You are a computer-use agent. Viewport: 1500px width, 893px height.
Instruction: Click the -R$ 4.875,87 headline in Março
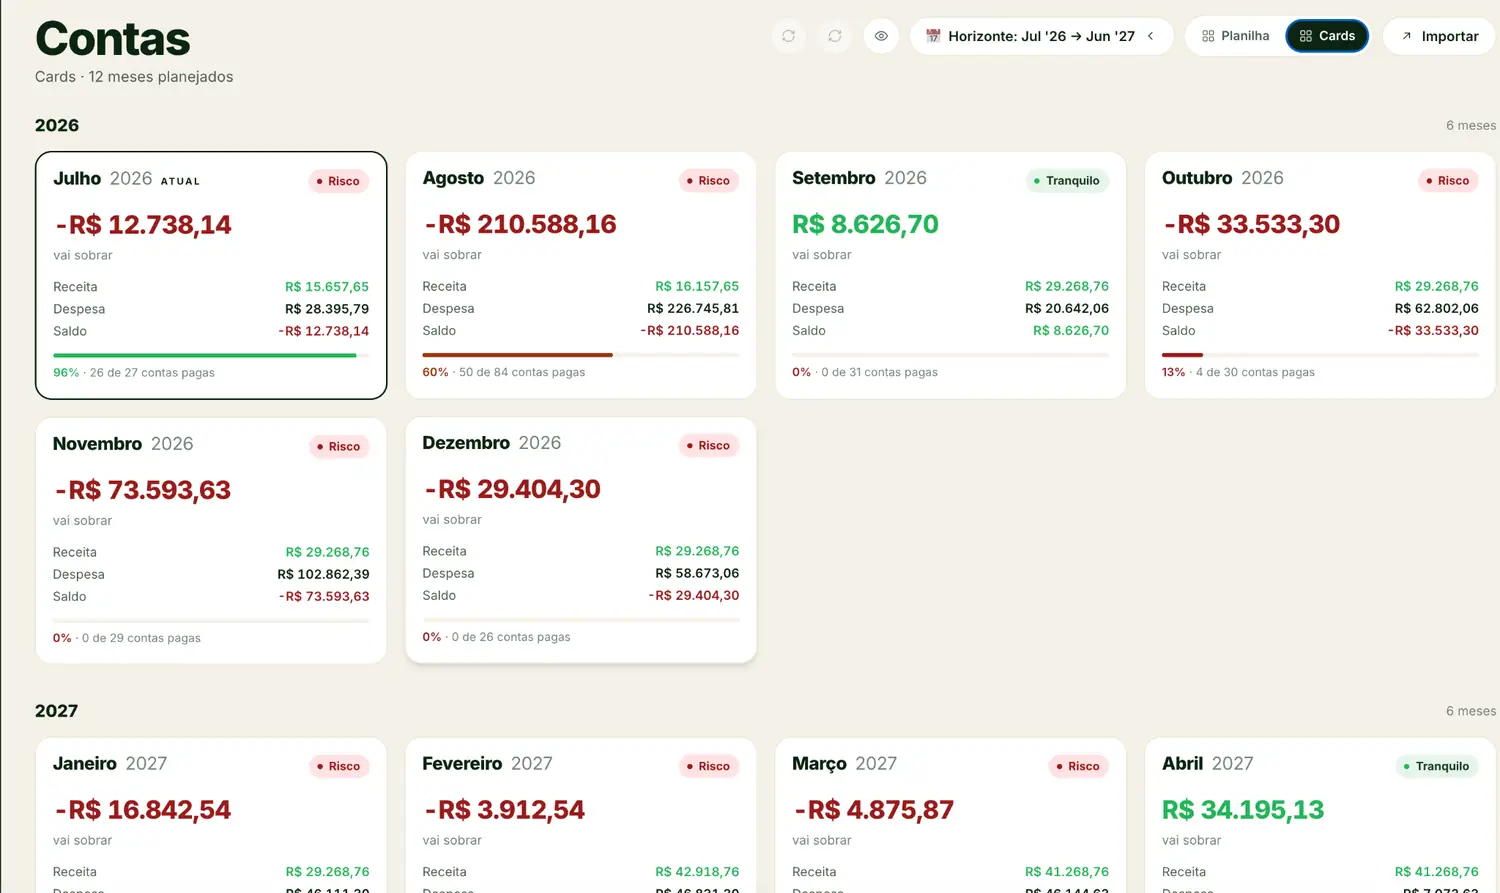(x=873, y=810)
